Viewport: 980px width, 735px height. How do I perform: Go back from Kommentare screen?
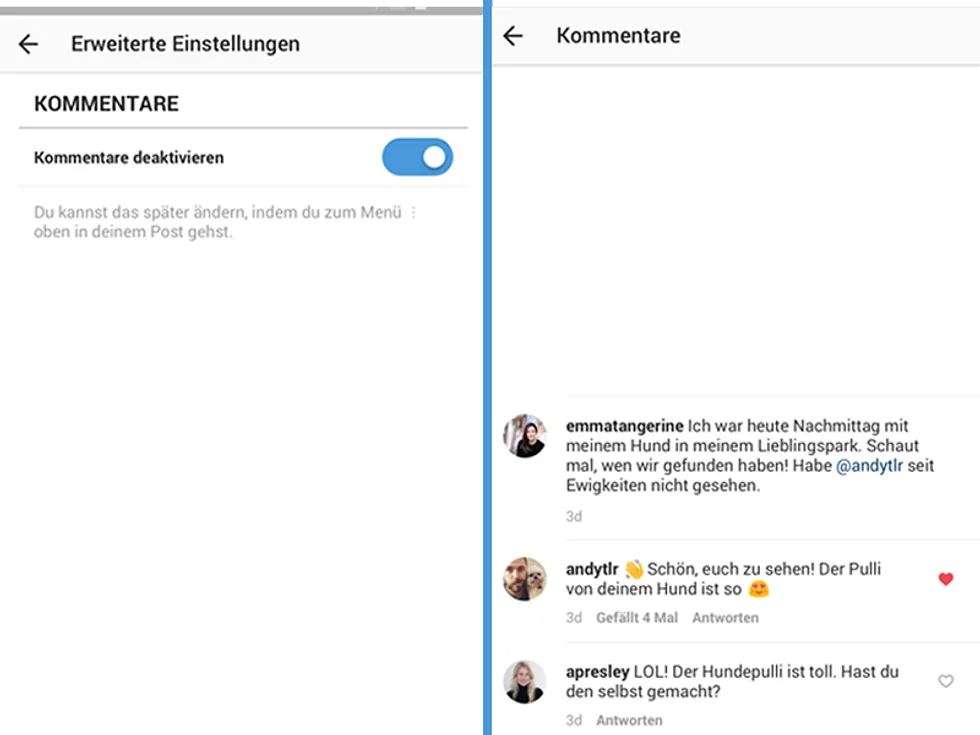[x=513, y=36]
